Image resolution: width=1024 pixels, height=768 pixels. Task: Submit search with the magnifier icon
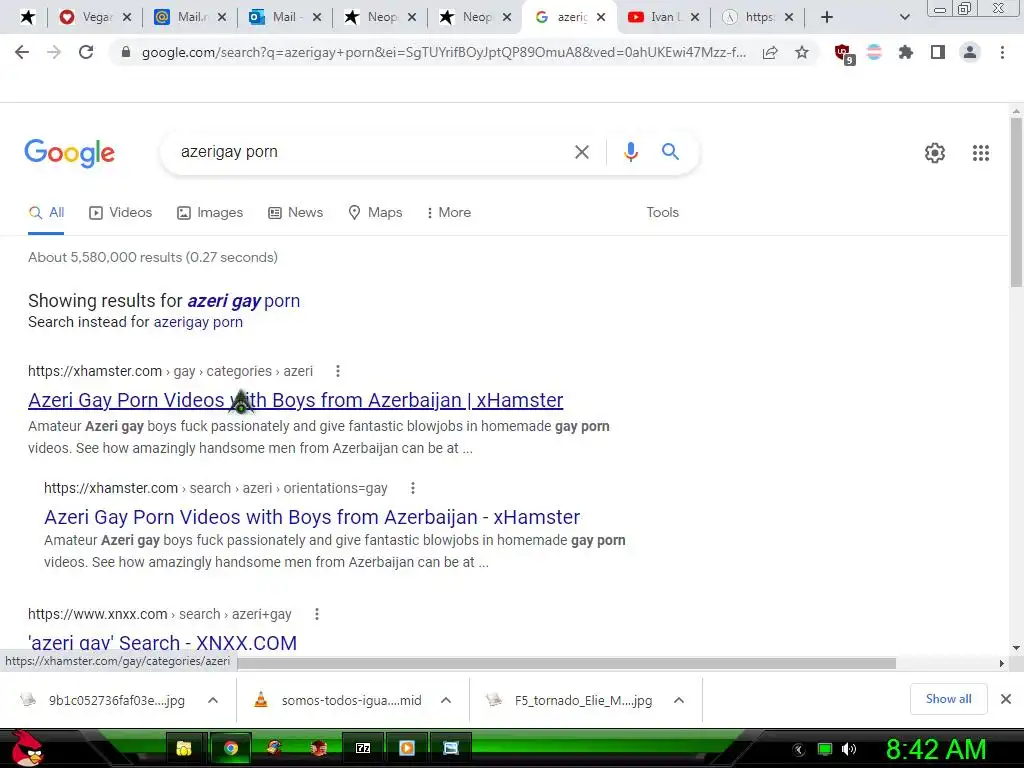(670, 152)
